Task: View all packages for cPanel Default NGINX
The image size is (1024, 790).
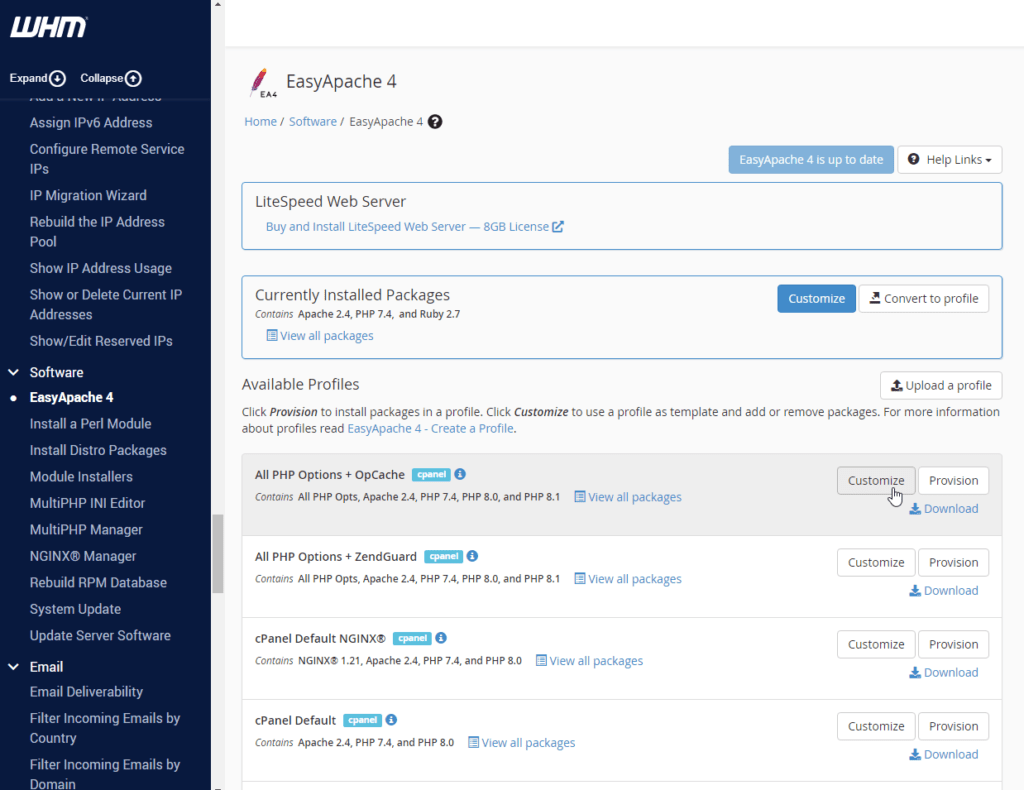Action: pos(589,661)
